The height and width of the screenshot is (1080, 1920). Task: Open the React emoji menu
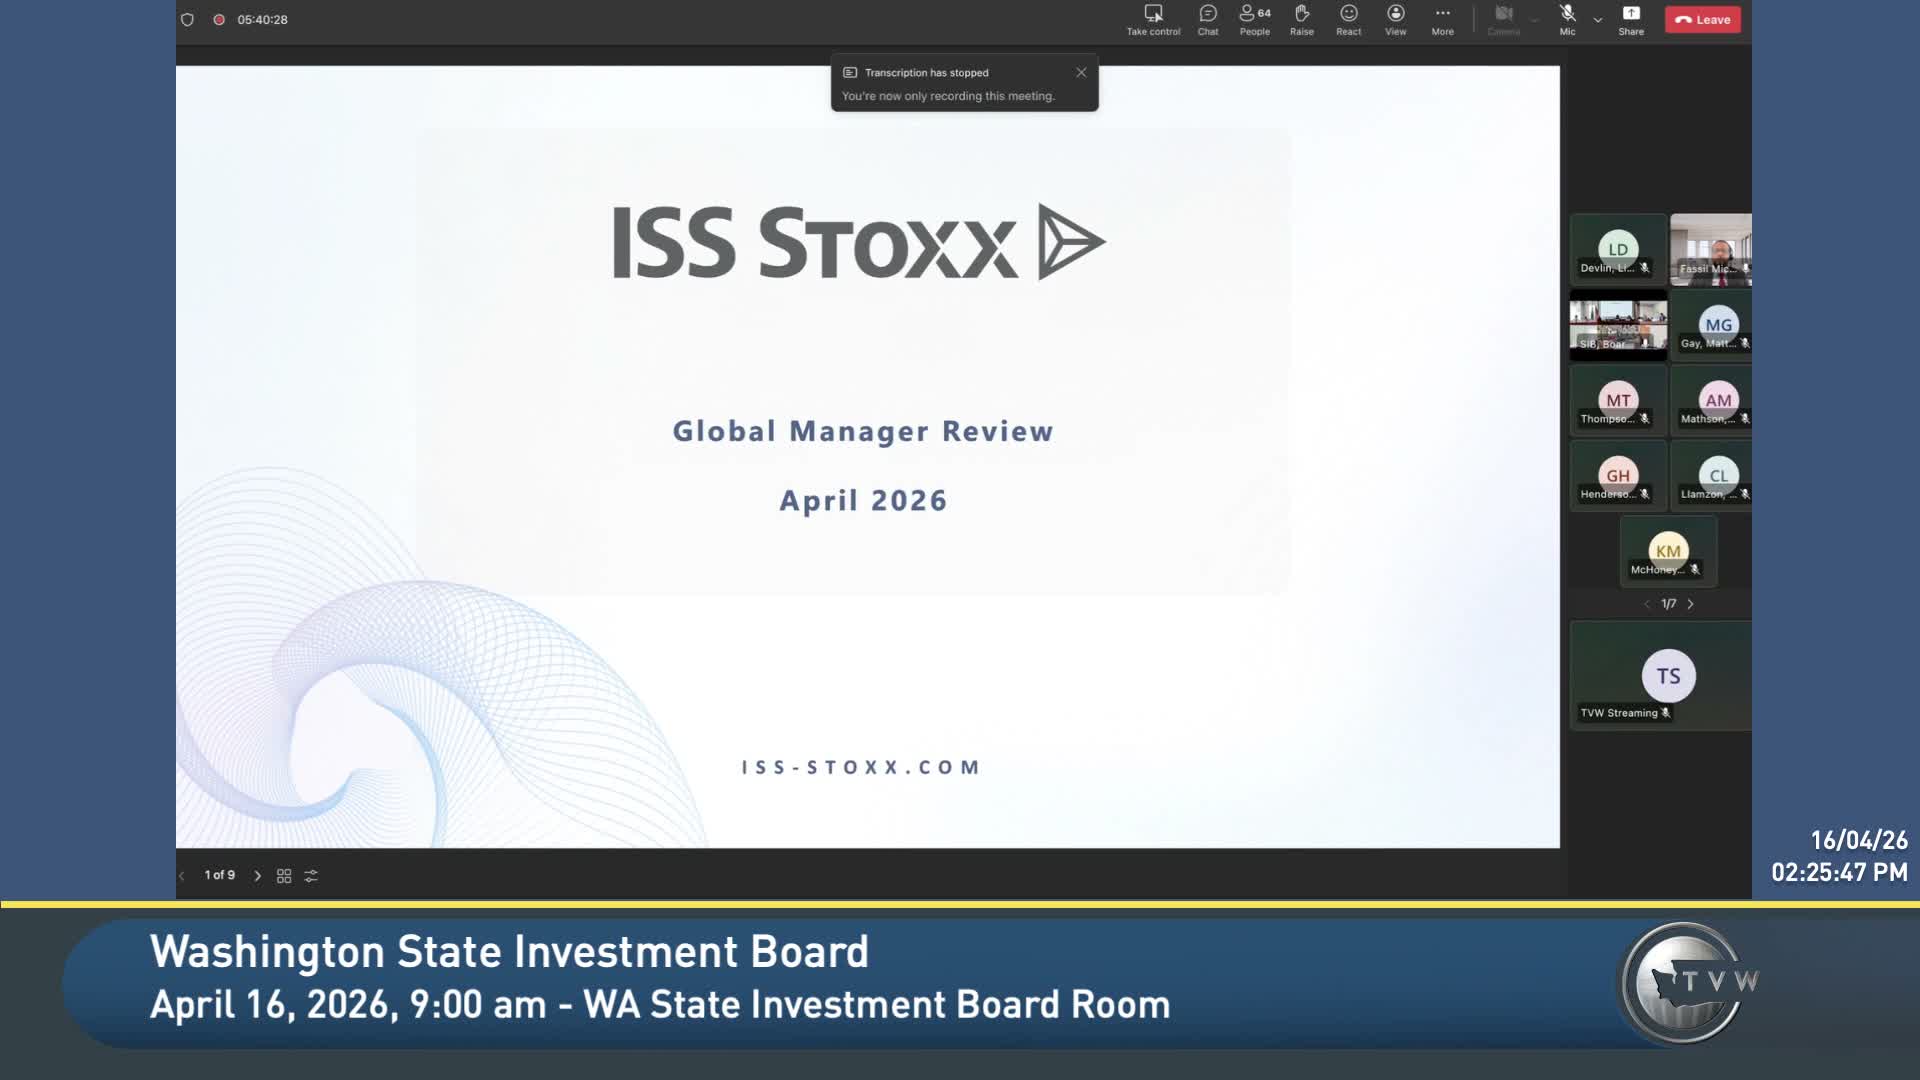click(x=1348, y=19)
